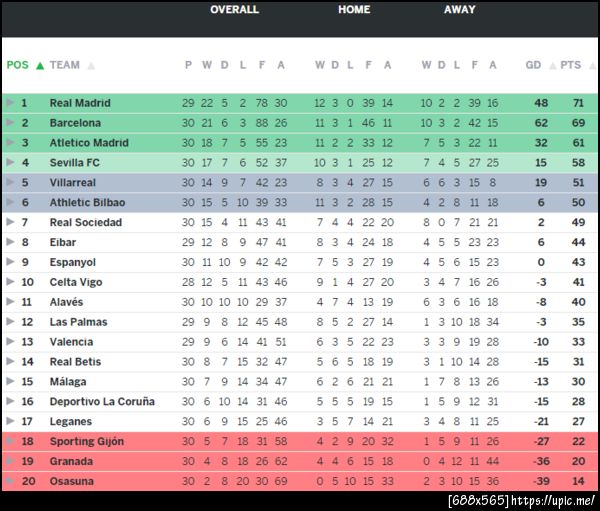The width and height of the screenshot is (600, 511).
Task: Expand the Real Madrid row triangle
Action: [x=10, y=103]
